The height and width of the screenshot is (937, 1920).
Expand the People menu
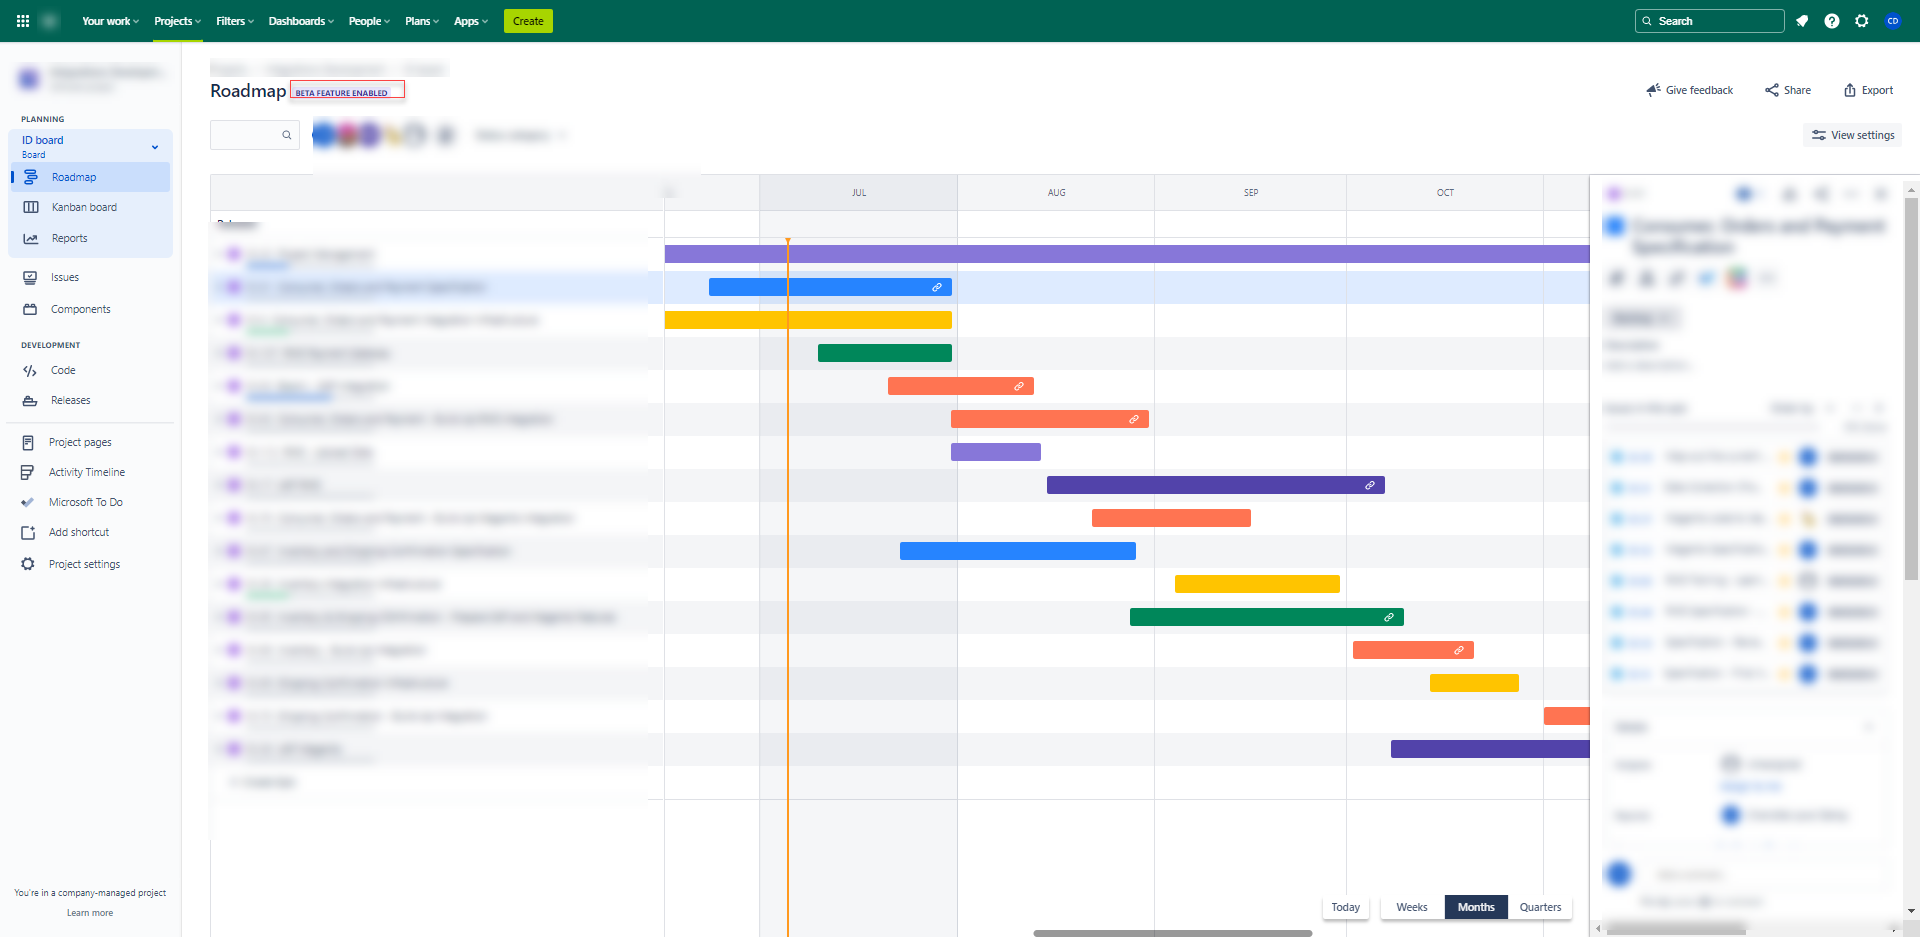tap(369, 21)
